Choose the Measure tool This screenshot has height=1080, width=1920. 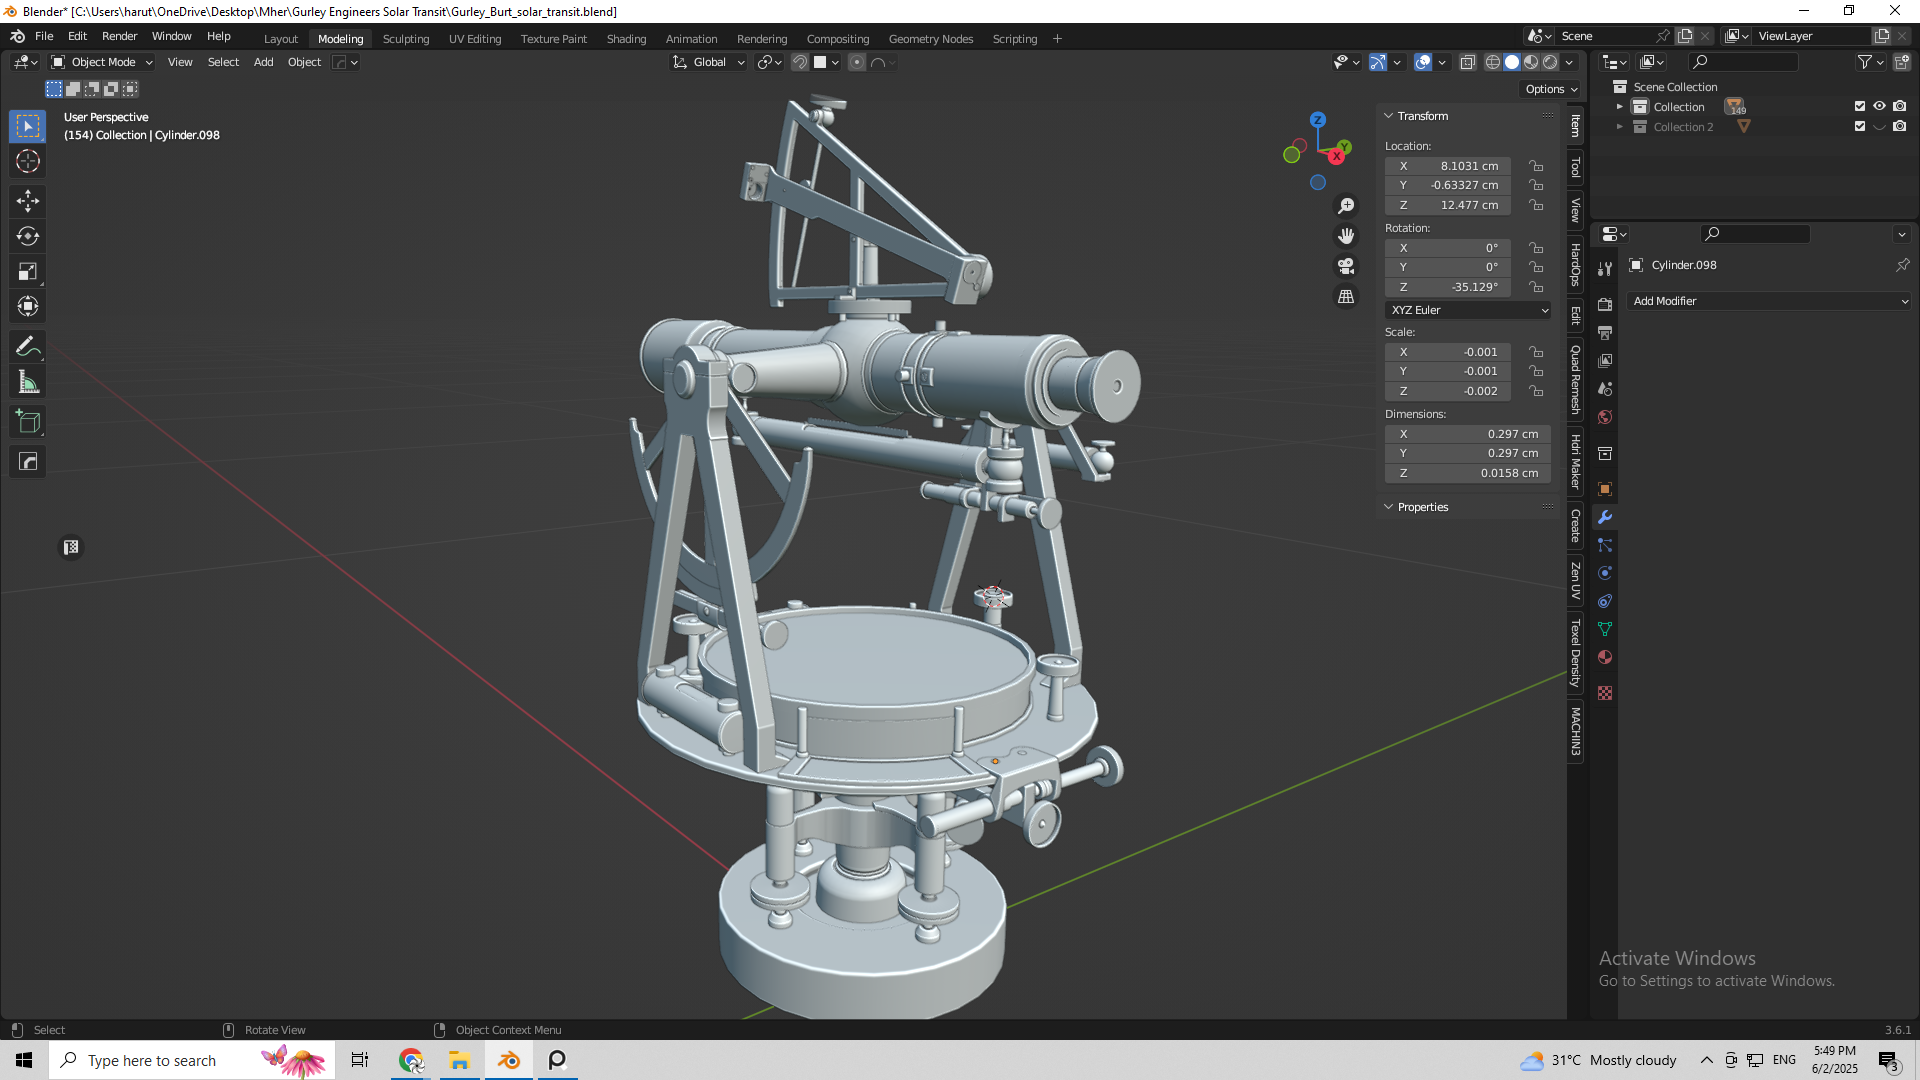pyautogui.click(x=28, y=382)
